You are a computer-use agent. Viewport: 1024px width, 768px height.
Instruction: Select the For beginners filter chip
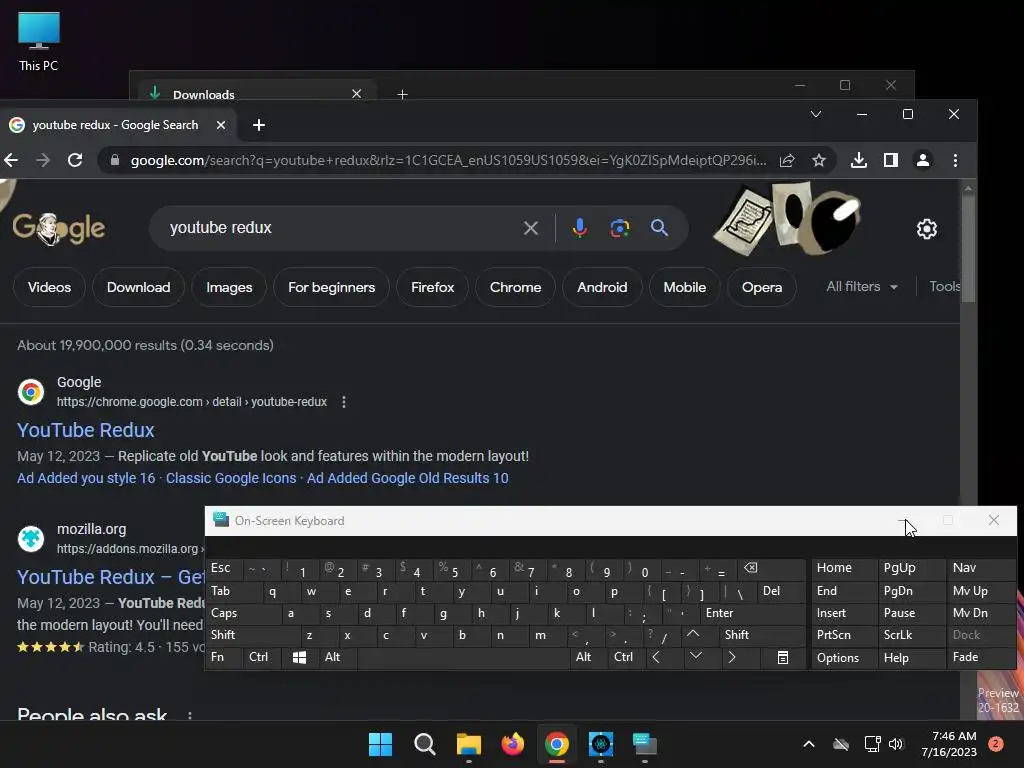click(x=331, y=287)
